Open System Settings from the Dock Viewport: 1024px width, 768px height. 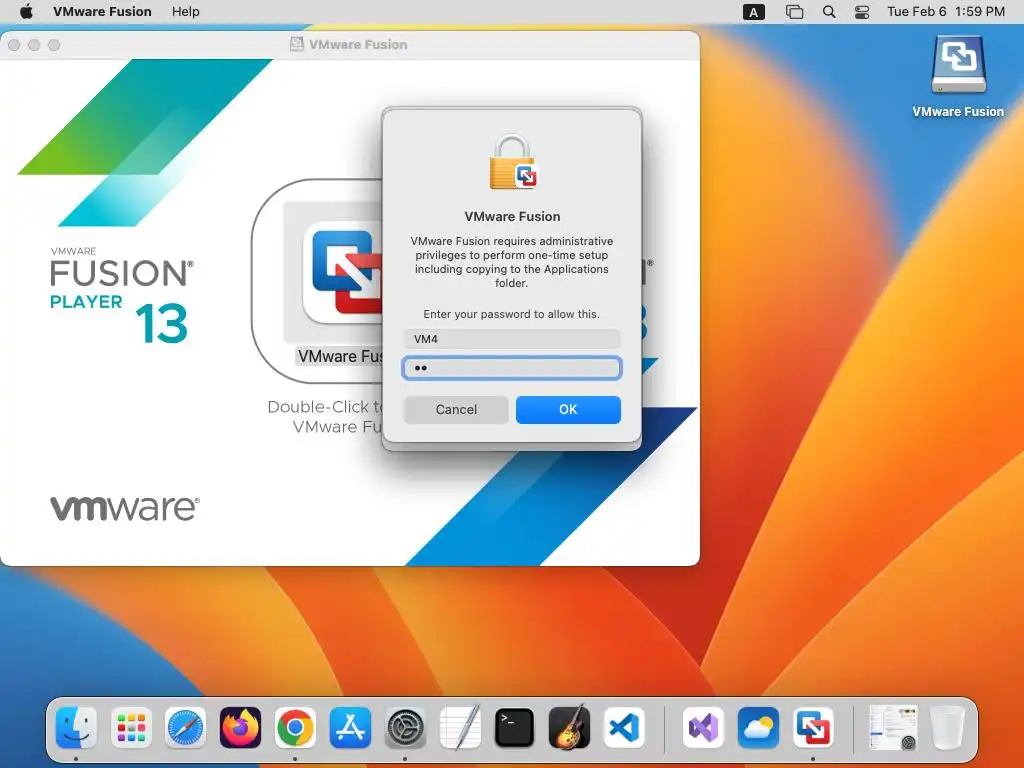(405, 727)
